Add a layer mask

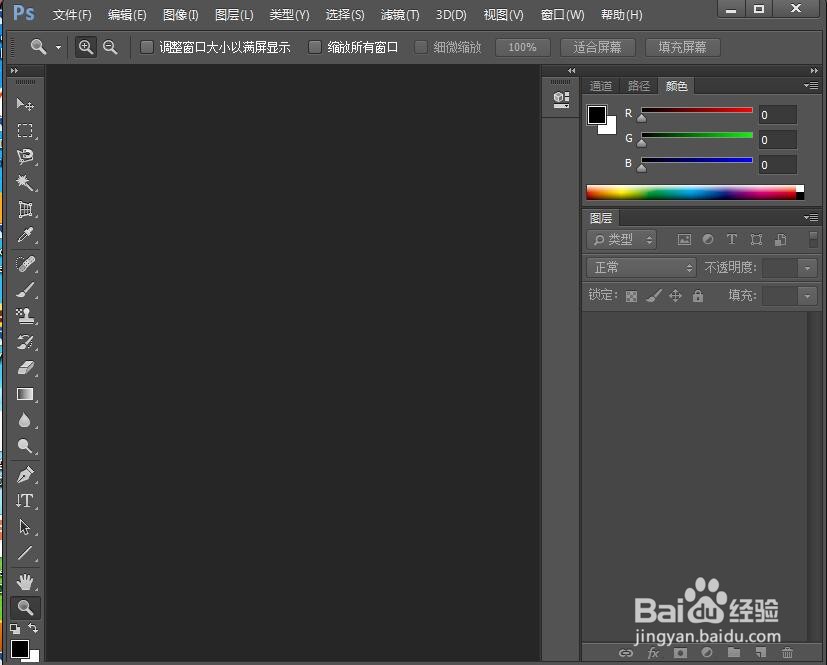coord(680,653)
